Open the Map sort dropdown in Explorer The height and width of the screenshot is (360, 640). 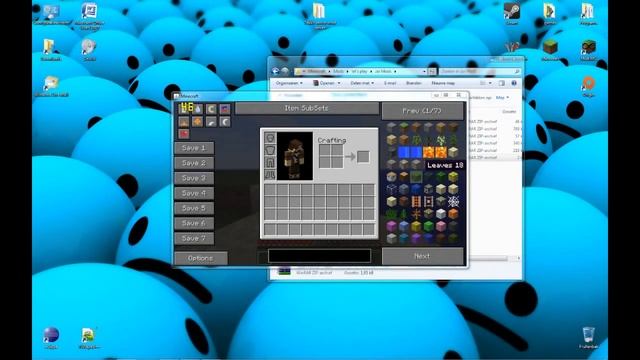pyautogui.click(x=502, y=98)
